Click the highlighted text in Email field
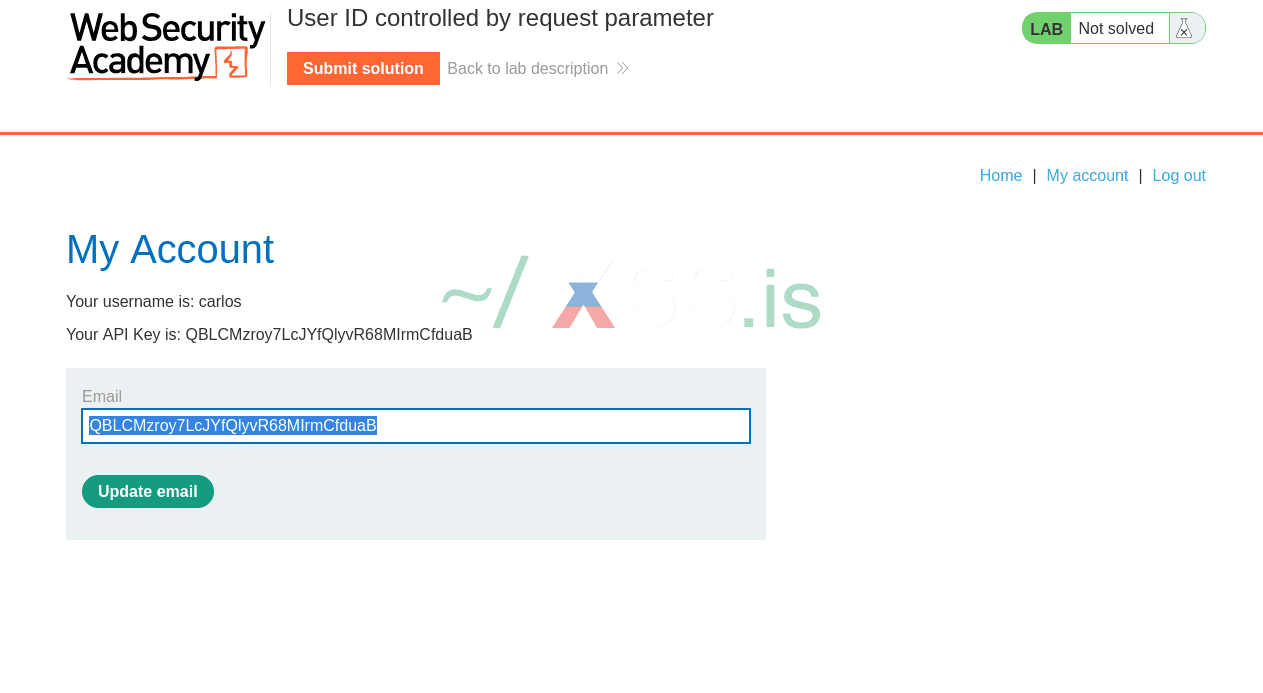Image resolution: width=1263 pixels, height=693 pixels. click(x=233, y=426)
